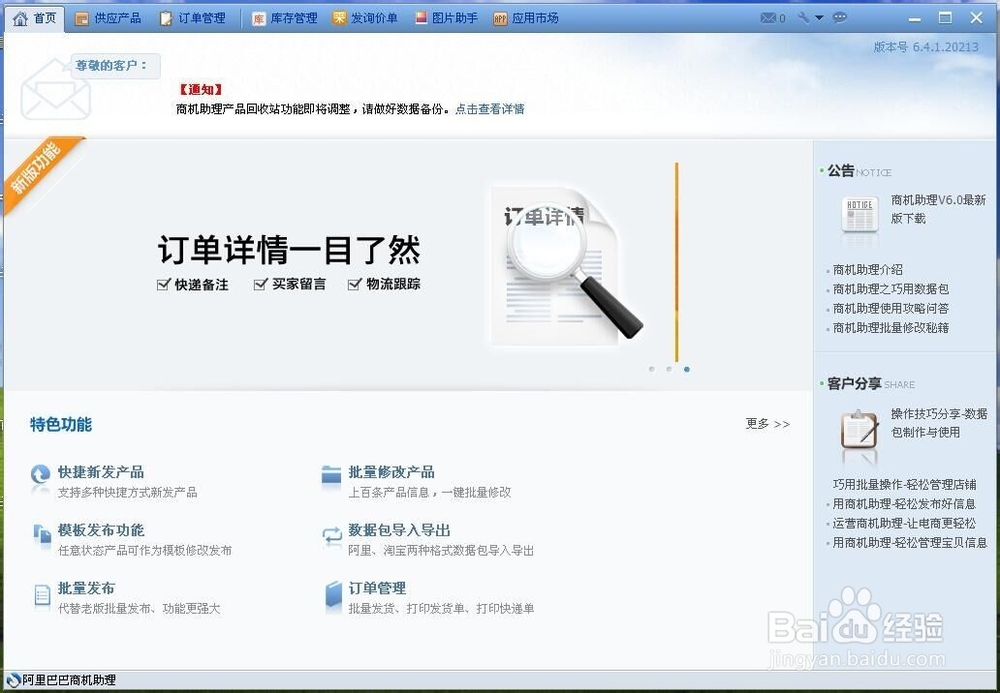Expand 特色功能 with the 更多 >> control
This screenshot has height=693, width=1000.
pos(767,424)
